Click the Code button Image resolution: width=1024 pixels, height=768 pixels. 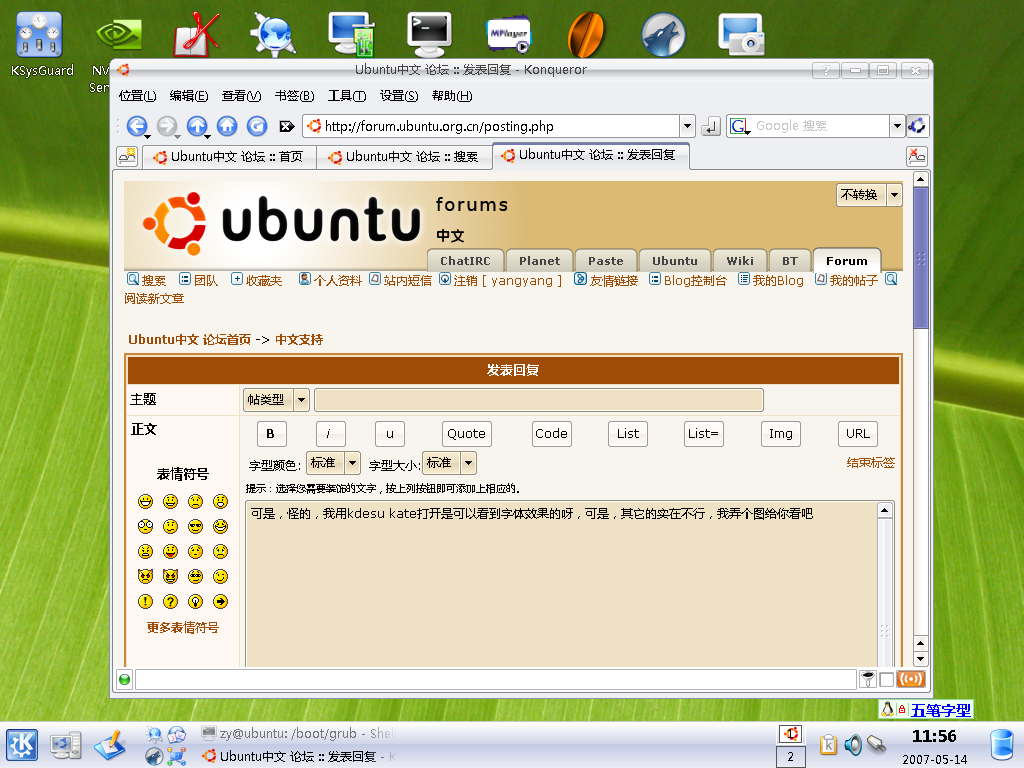click(551, 434)
